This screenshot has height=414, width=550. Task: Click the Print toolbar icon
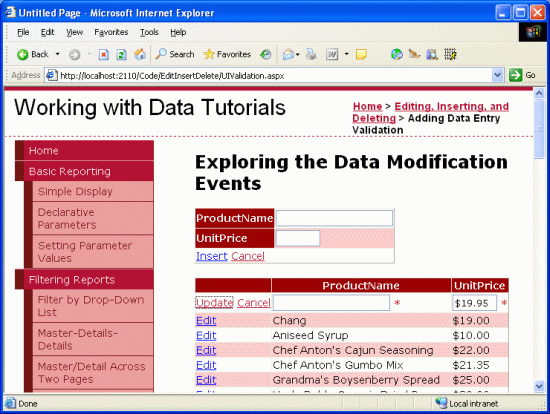[311, 54]
